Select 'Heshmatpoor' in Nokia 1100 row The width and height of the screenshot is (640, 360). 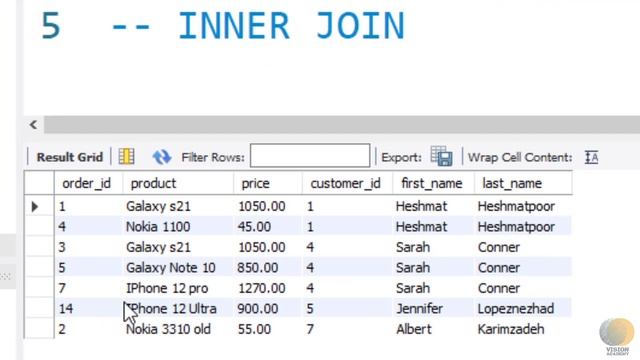pos(516,227)
